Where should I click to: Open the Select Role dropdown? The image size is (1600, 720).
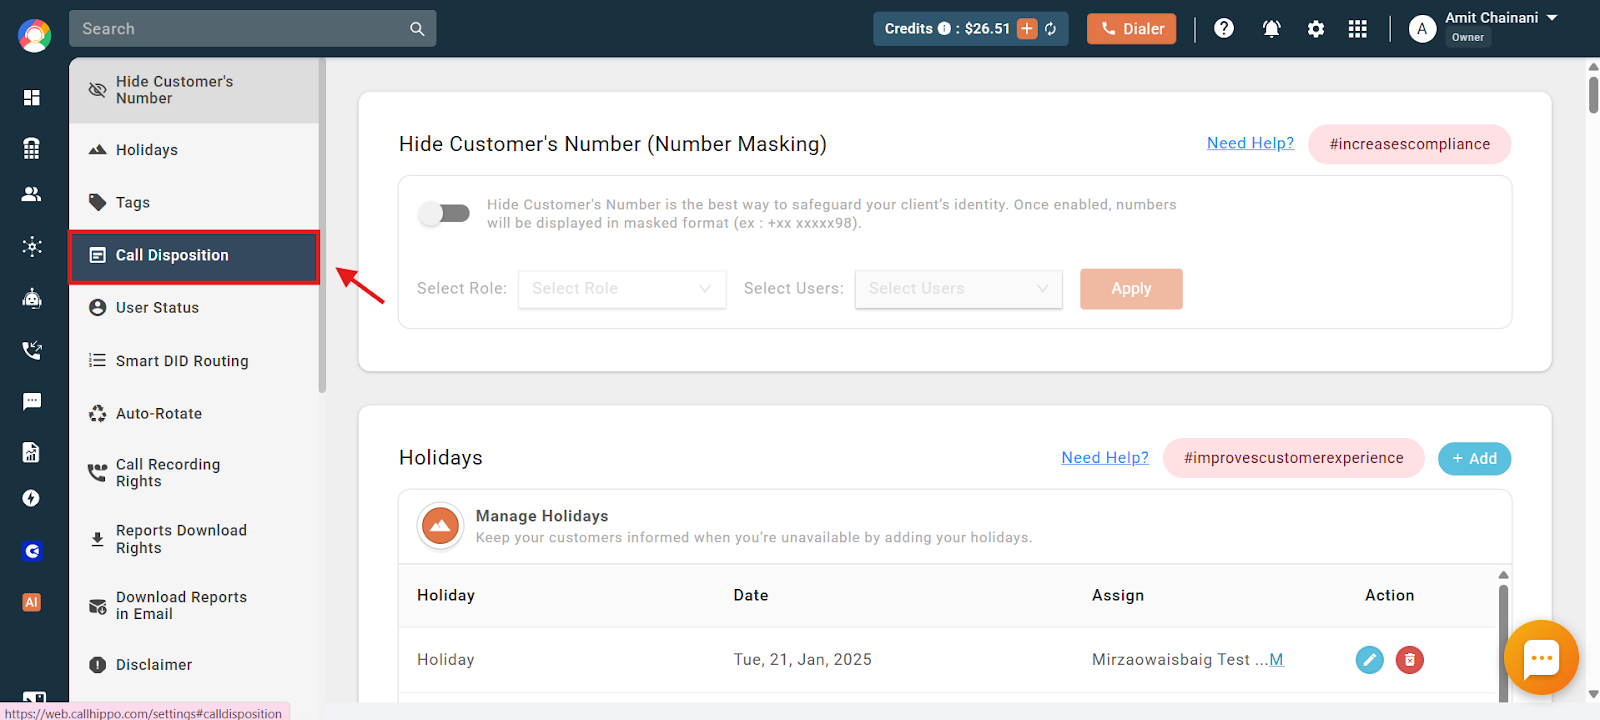[x=622, y=288]
